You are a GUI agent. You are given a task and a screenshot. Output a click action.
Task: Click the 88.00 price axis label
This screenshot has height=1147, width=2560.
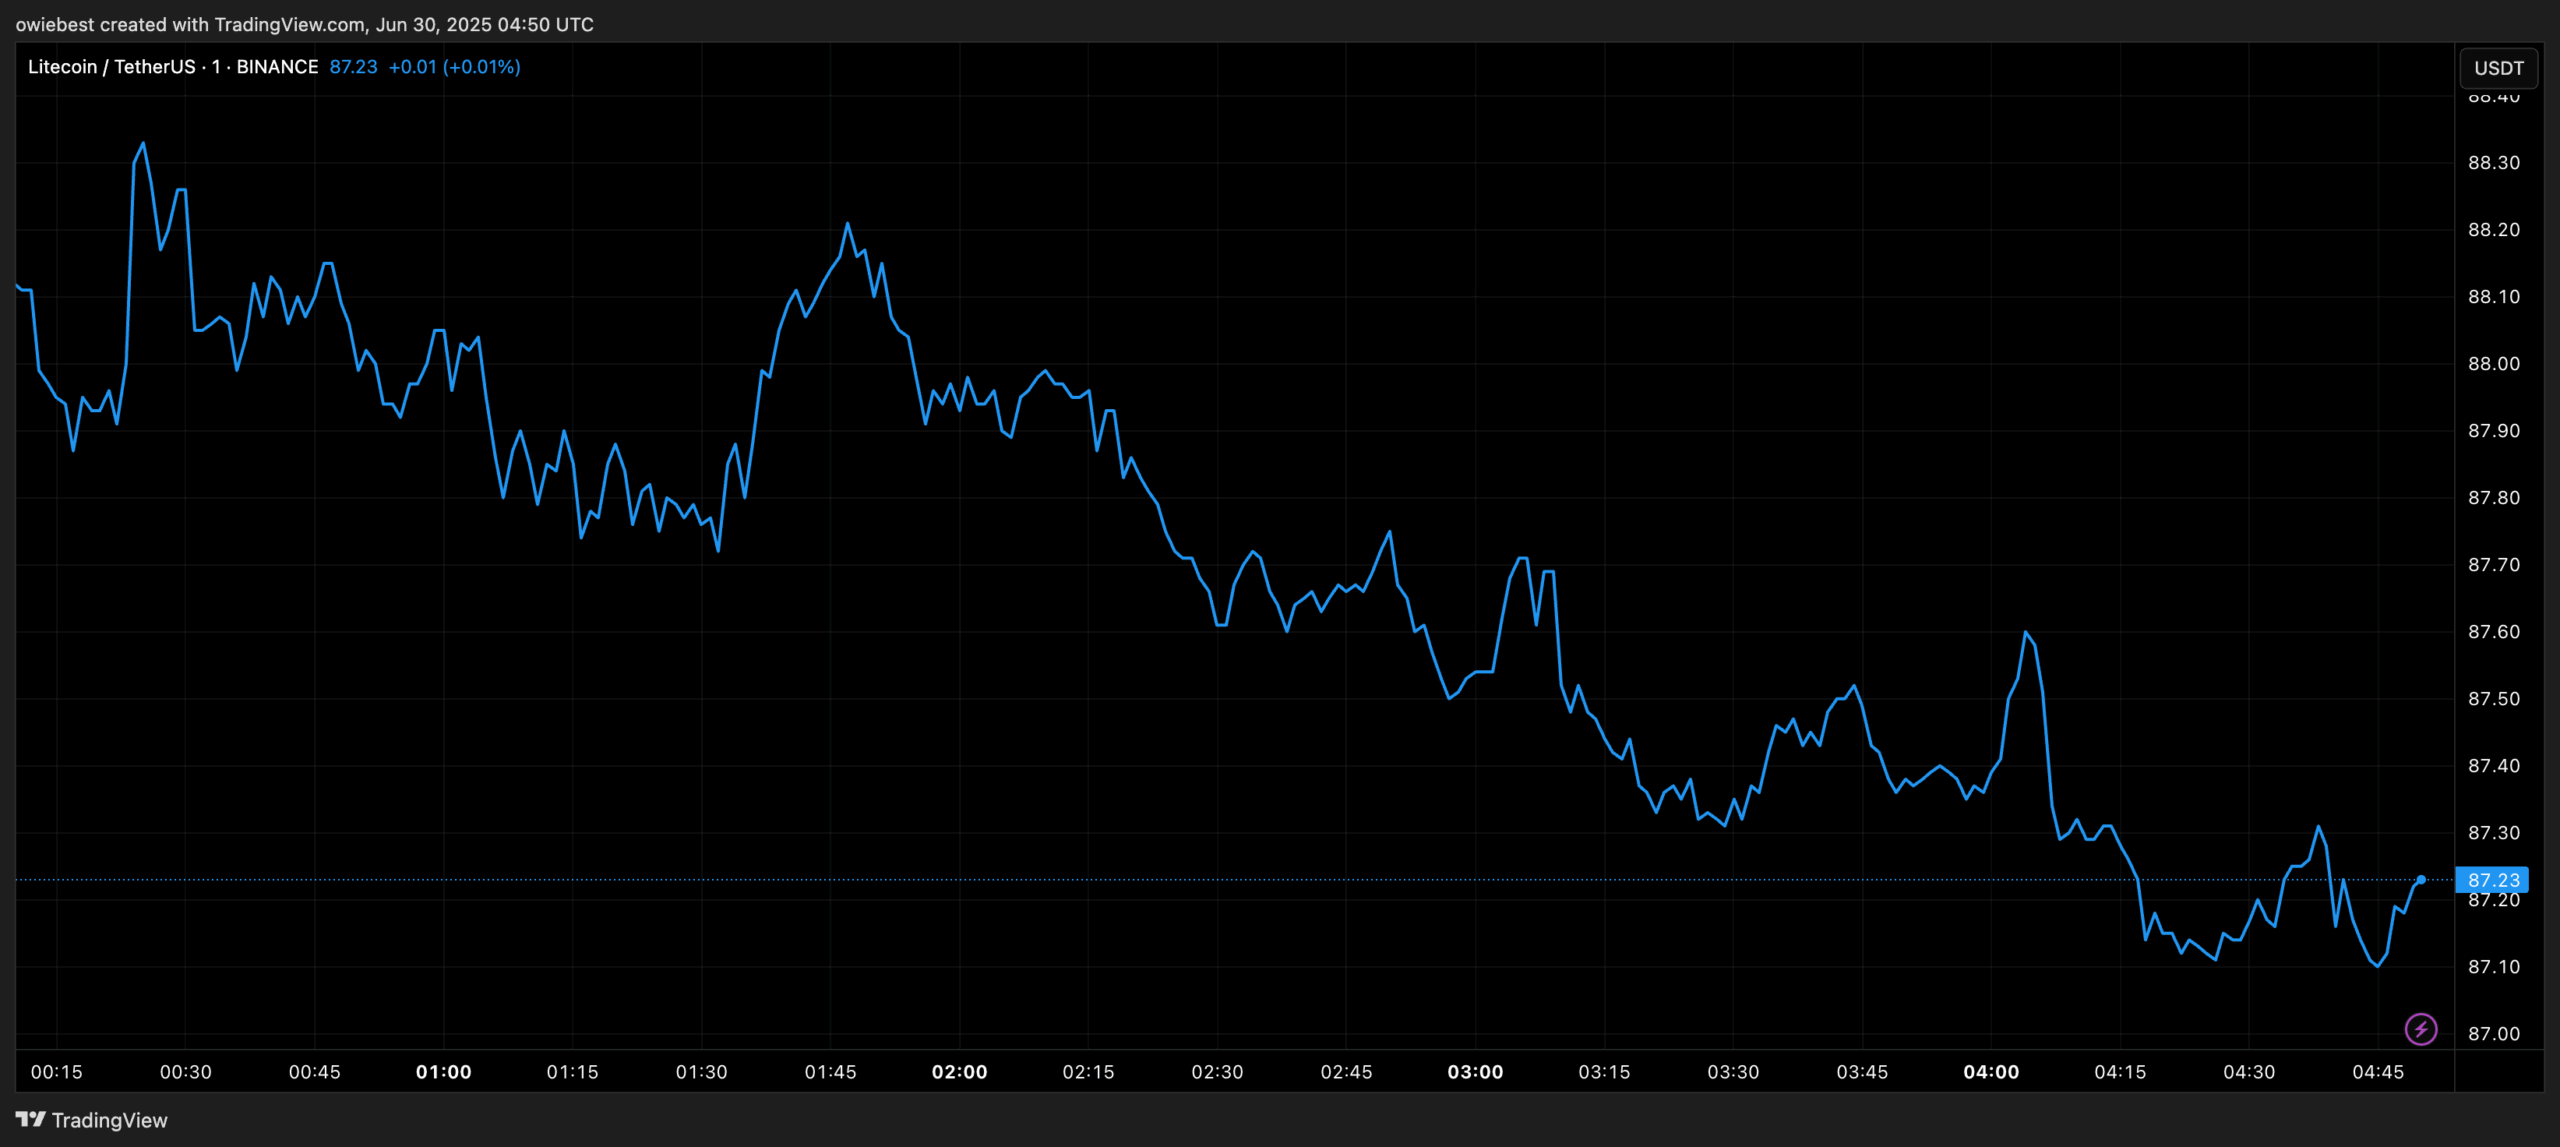2494,364
